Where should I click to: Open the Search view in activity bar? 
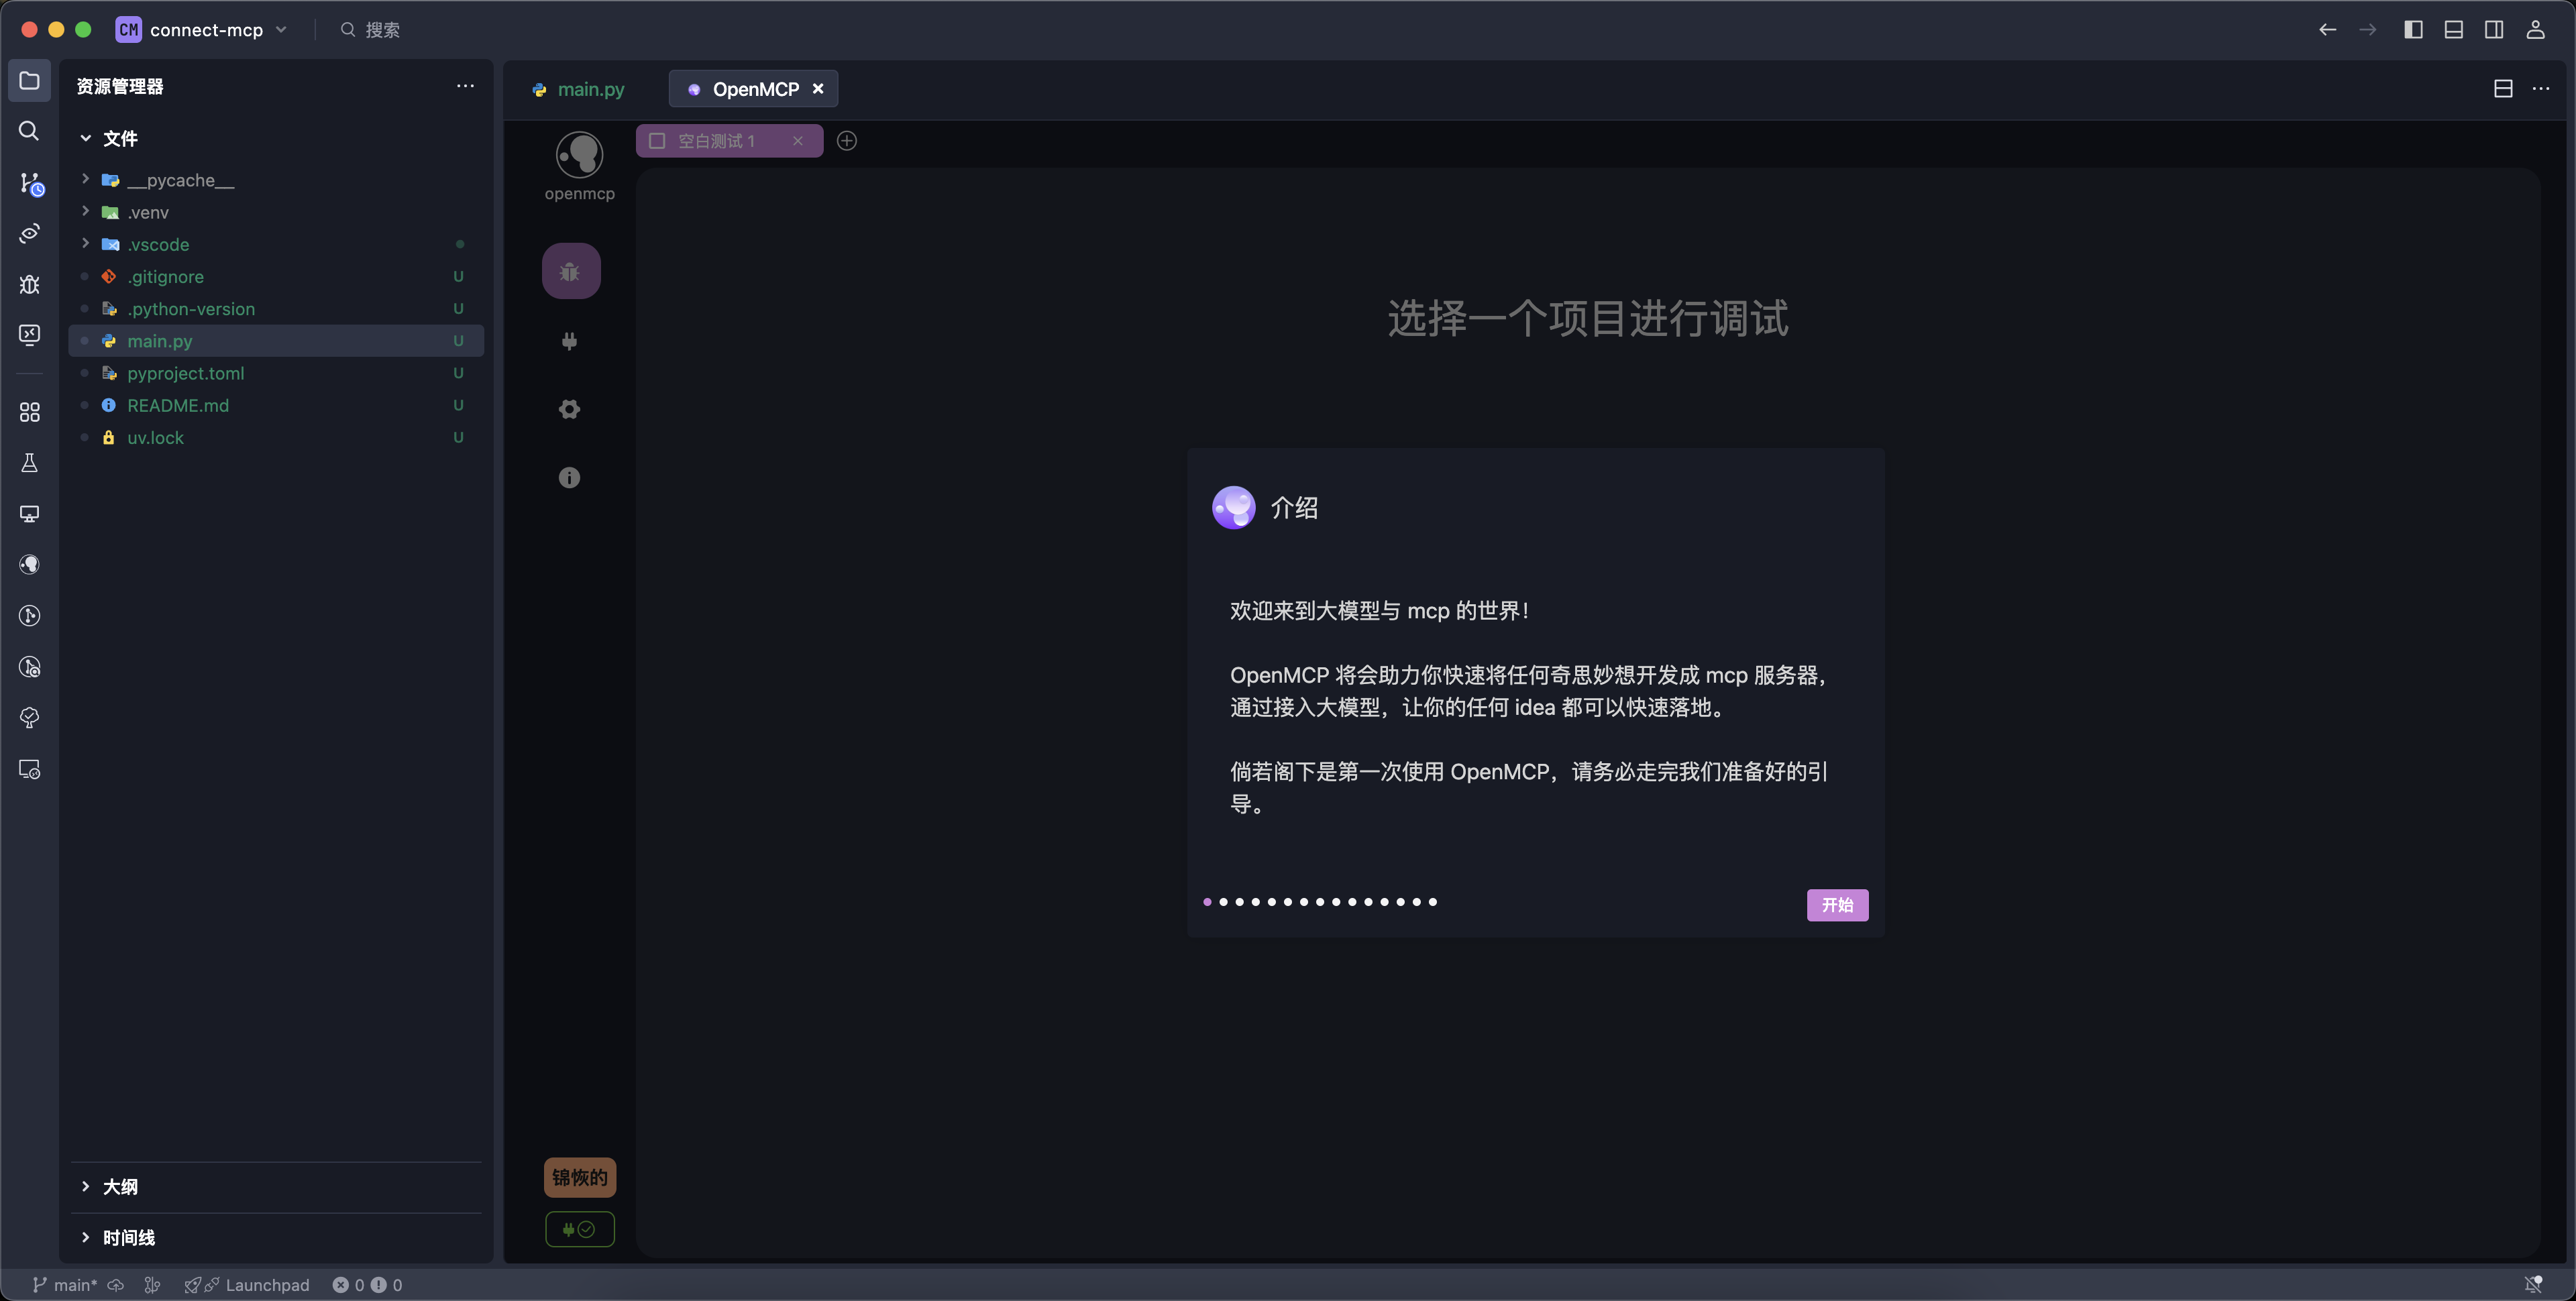(x=29, y=131)
